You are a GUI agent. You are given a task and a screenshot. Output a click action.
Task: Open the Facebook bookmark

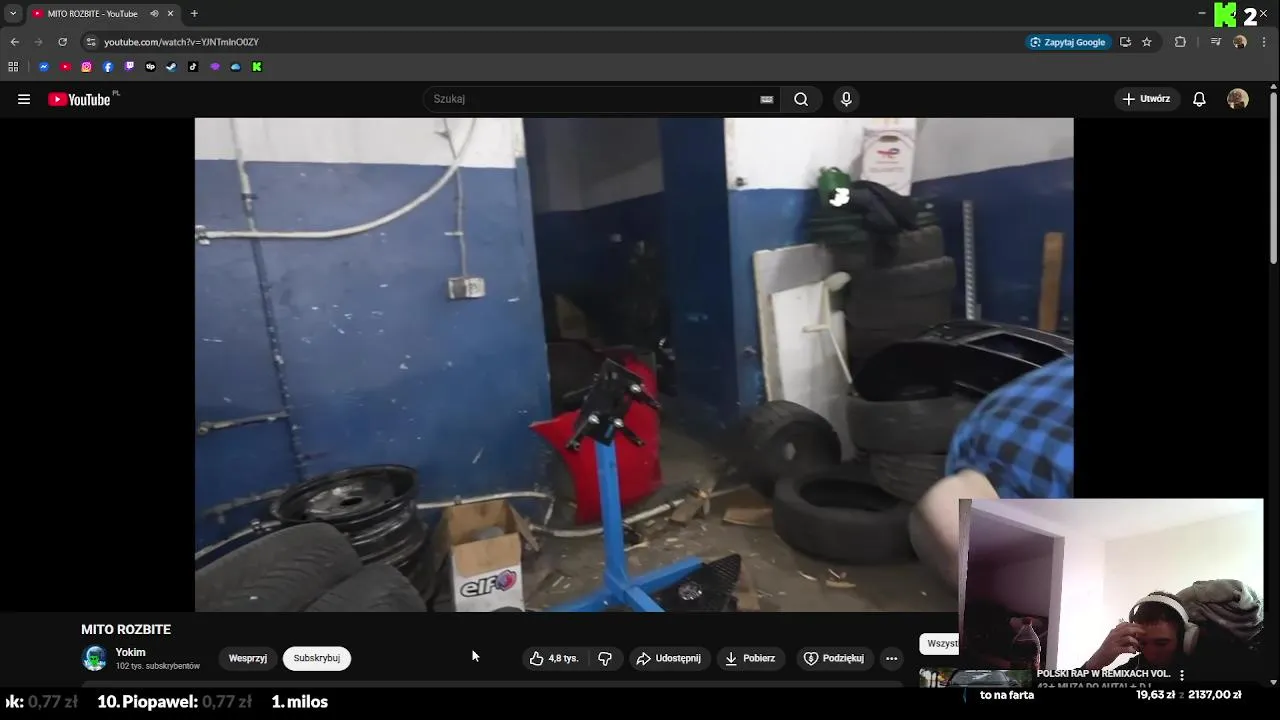coord(108,67)
